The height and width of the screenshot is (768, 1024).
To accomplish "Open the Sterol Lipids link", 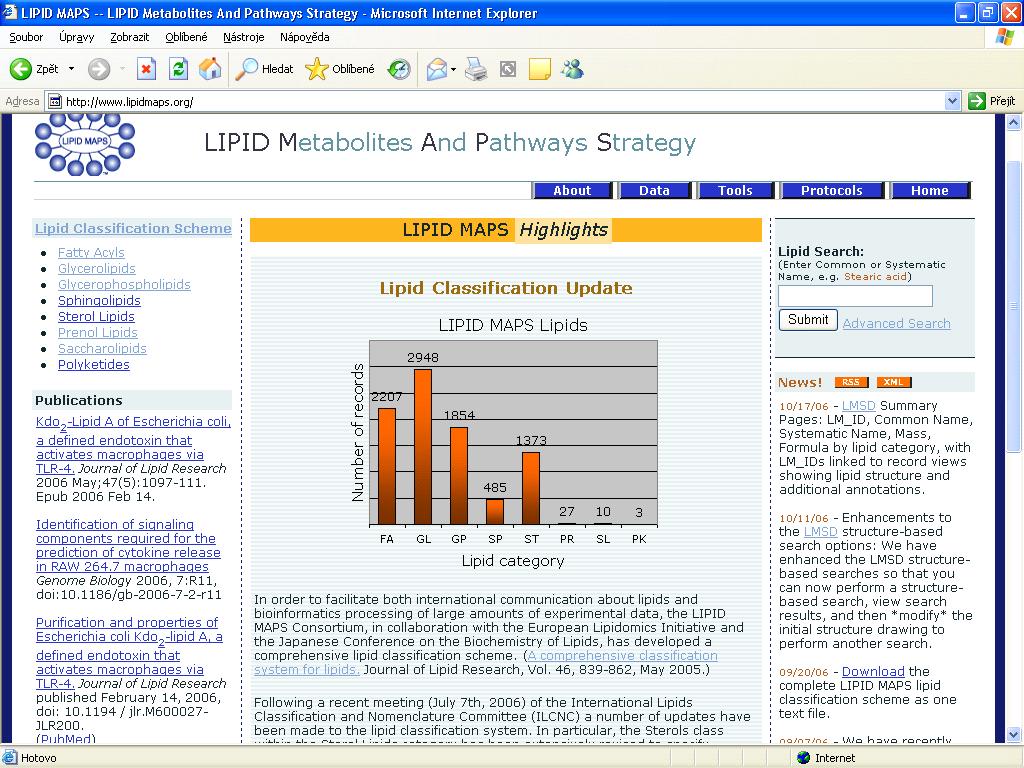I will tap(96, 316).
